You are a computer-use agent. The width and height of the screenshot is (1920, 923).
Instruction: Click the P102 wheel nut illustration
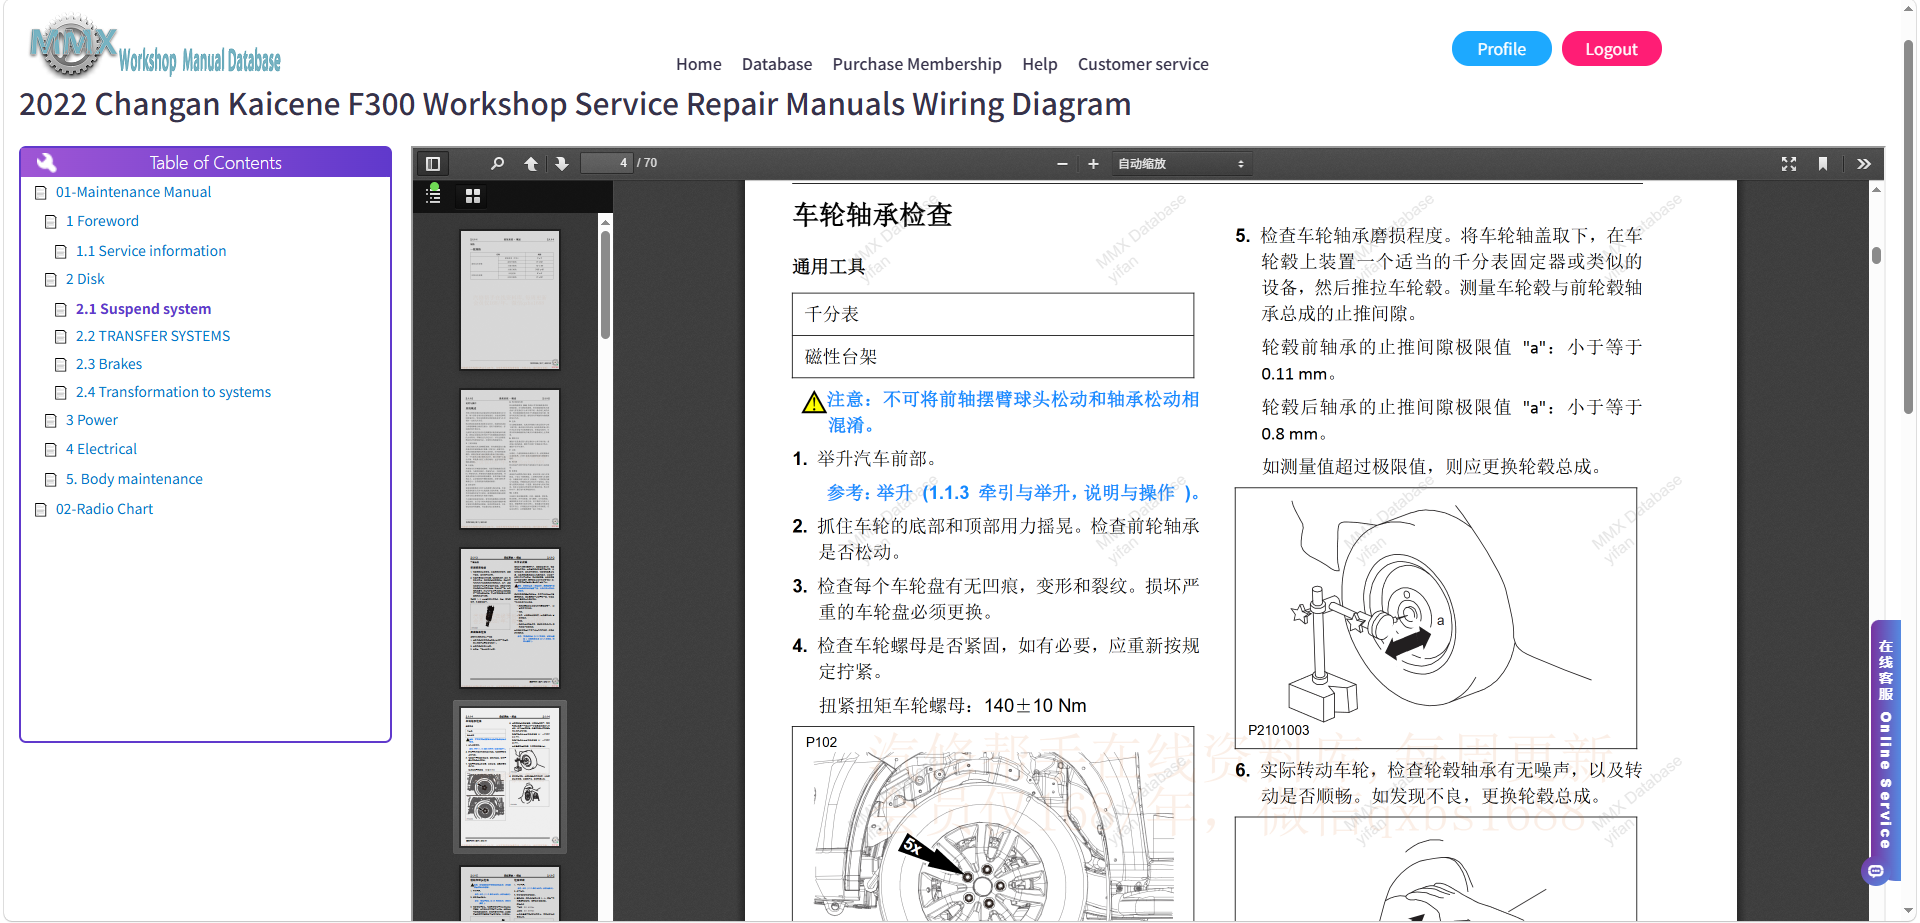(x=992, y=823)
